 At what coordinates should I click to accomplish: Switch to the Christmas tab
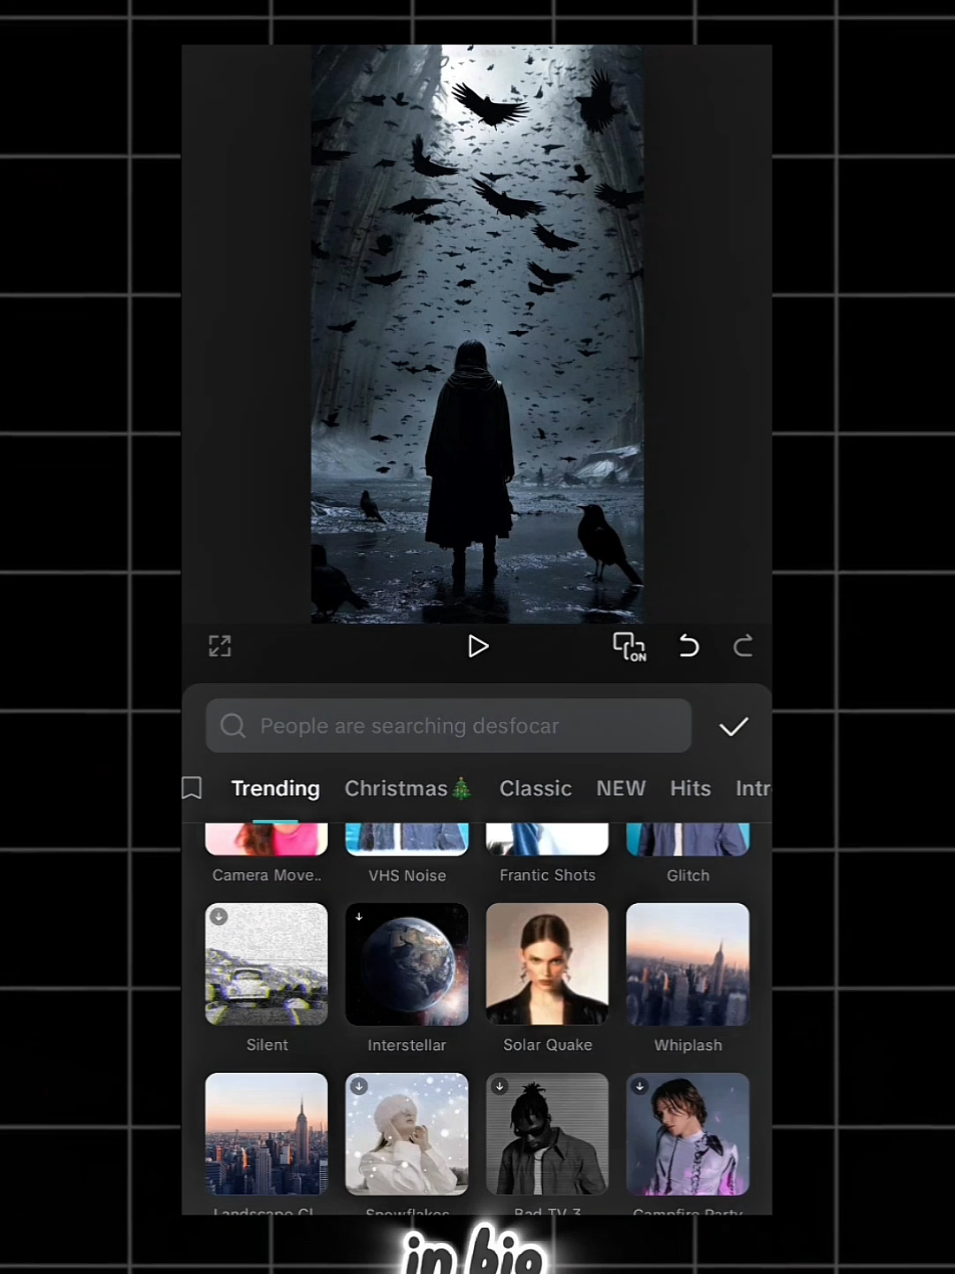tap(408, 788)
